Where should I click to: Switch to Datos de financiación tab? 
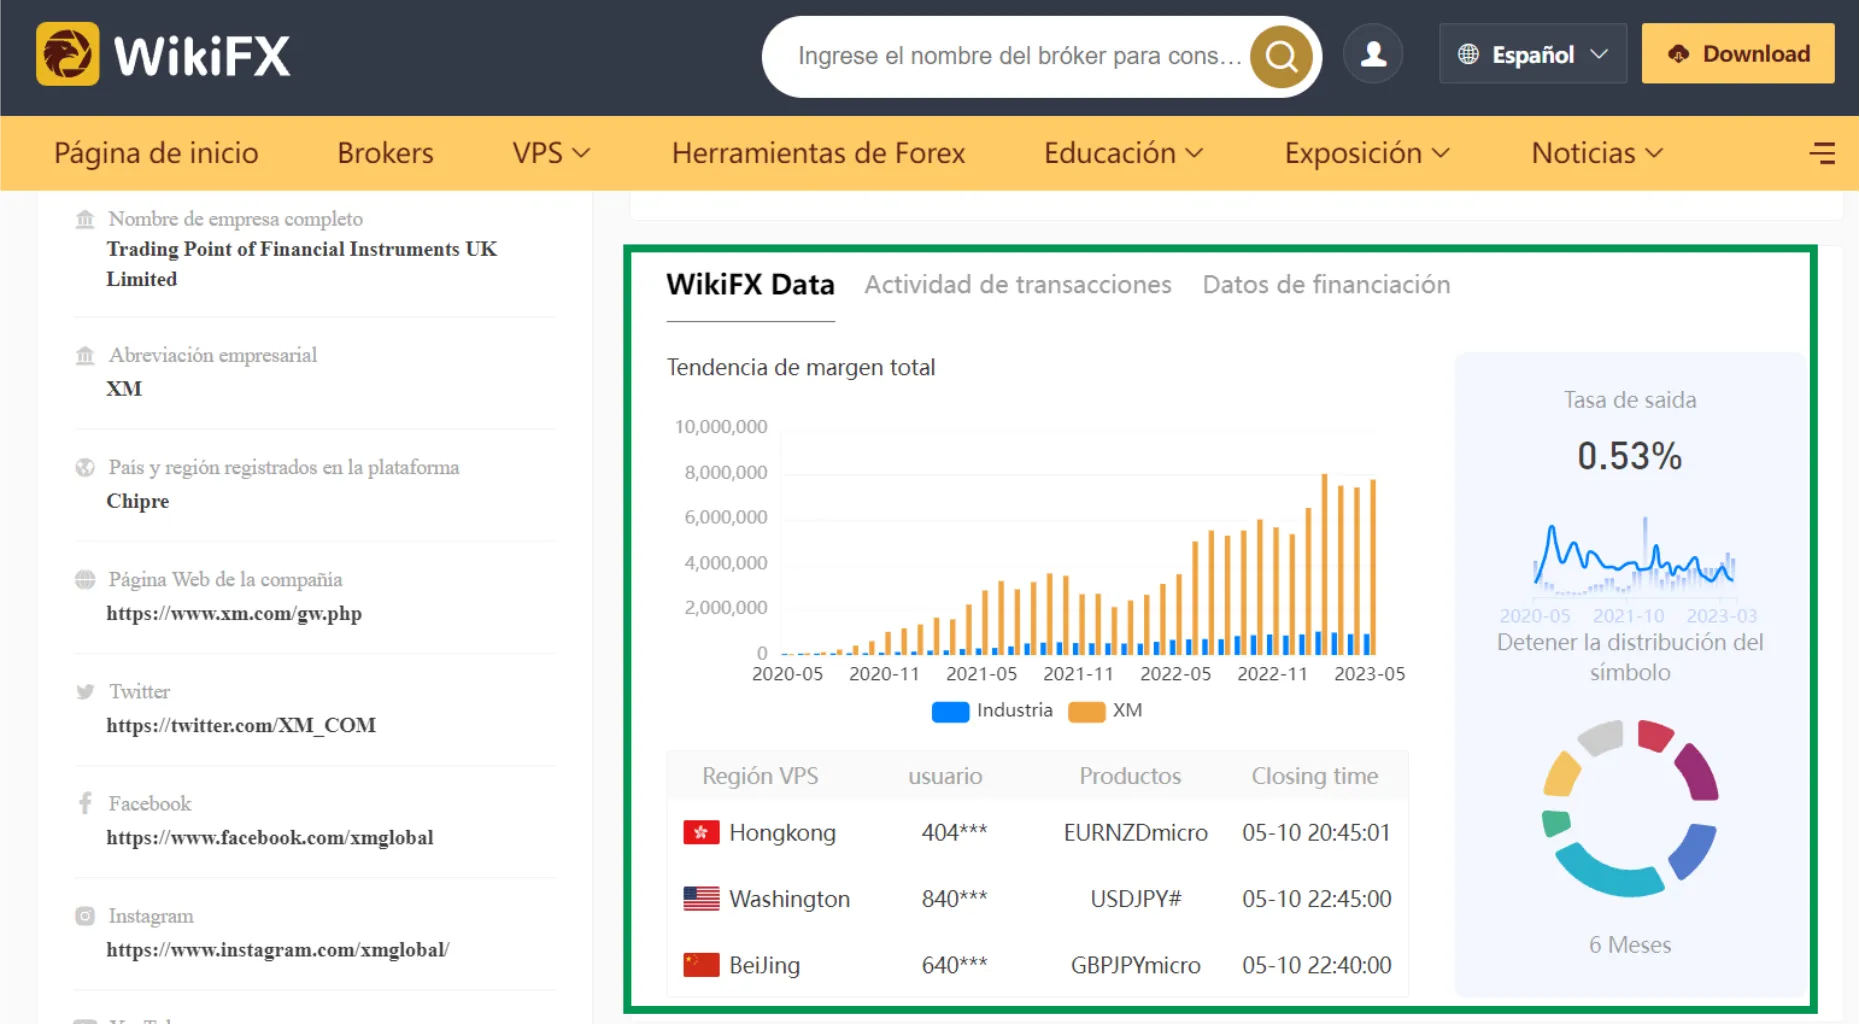point(1326,285)
